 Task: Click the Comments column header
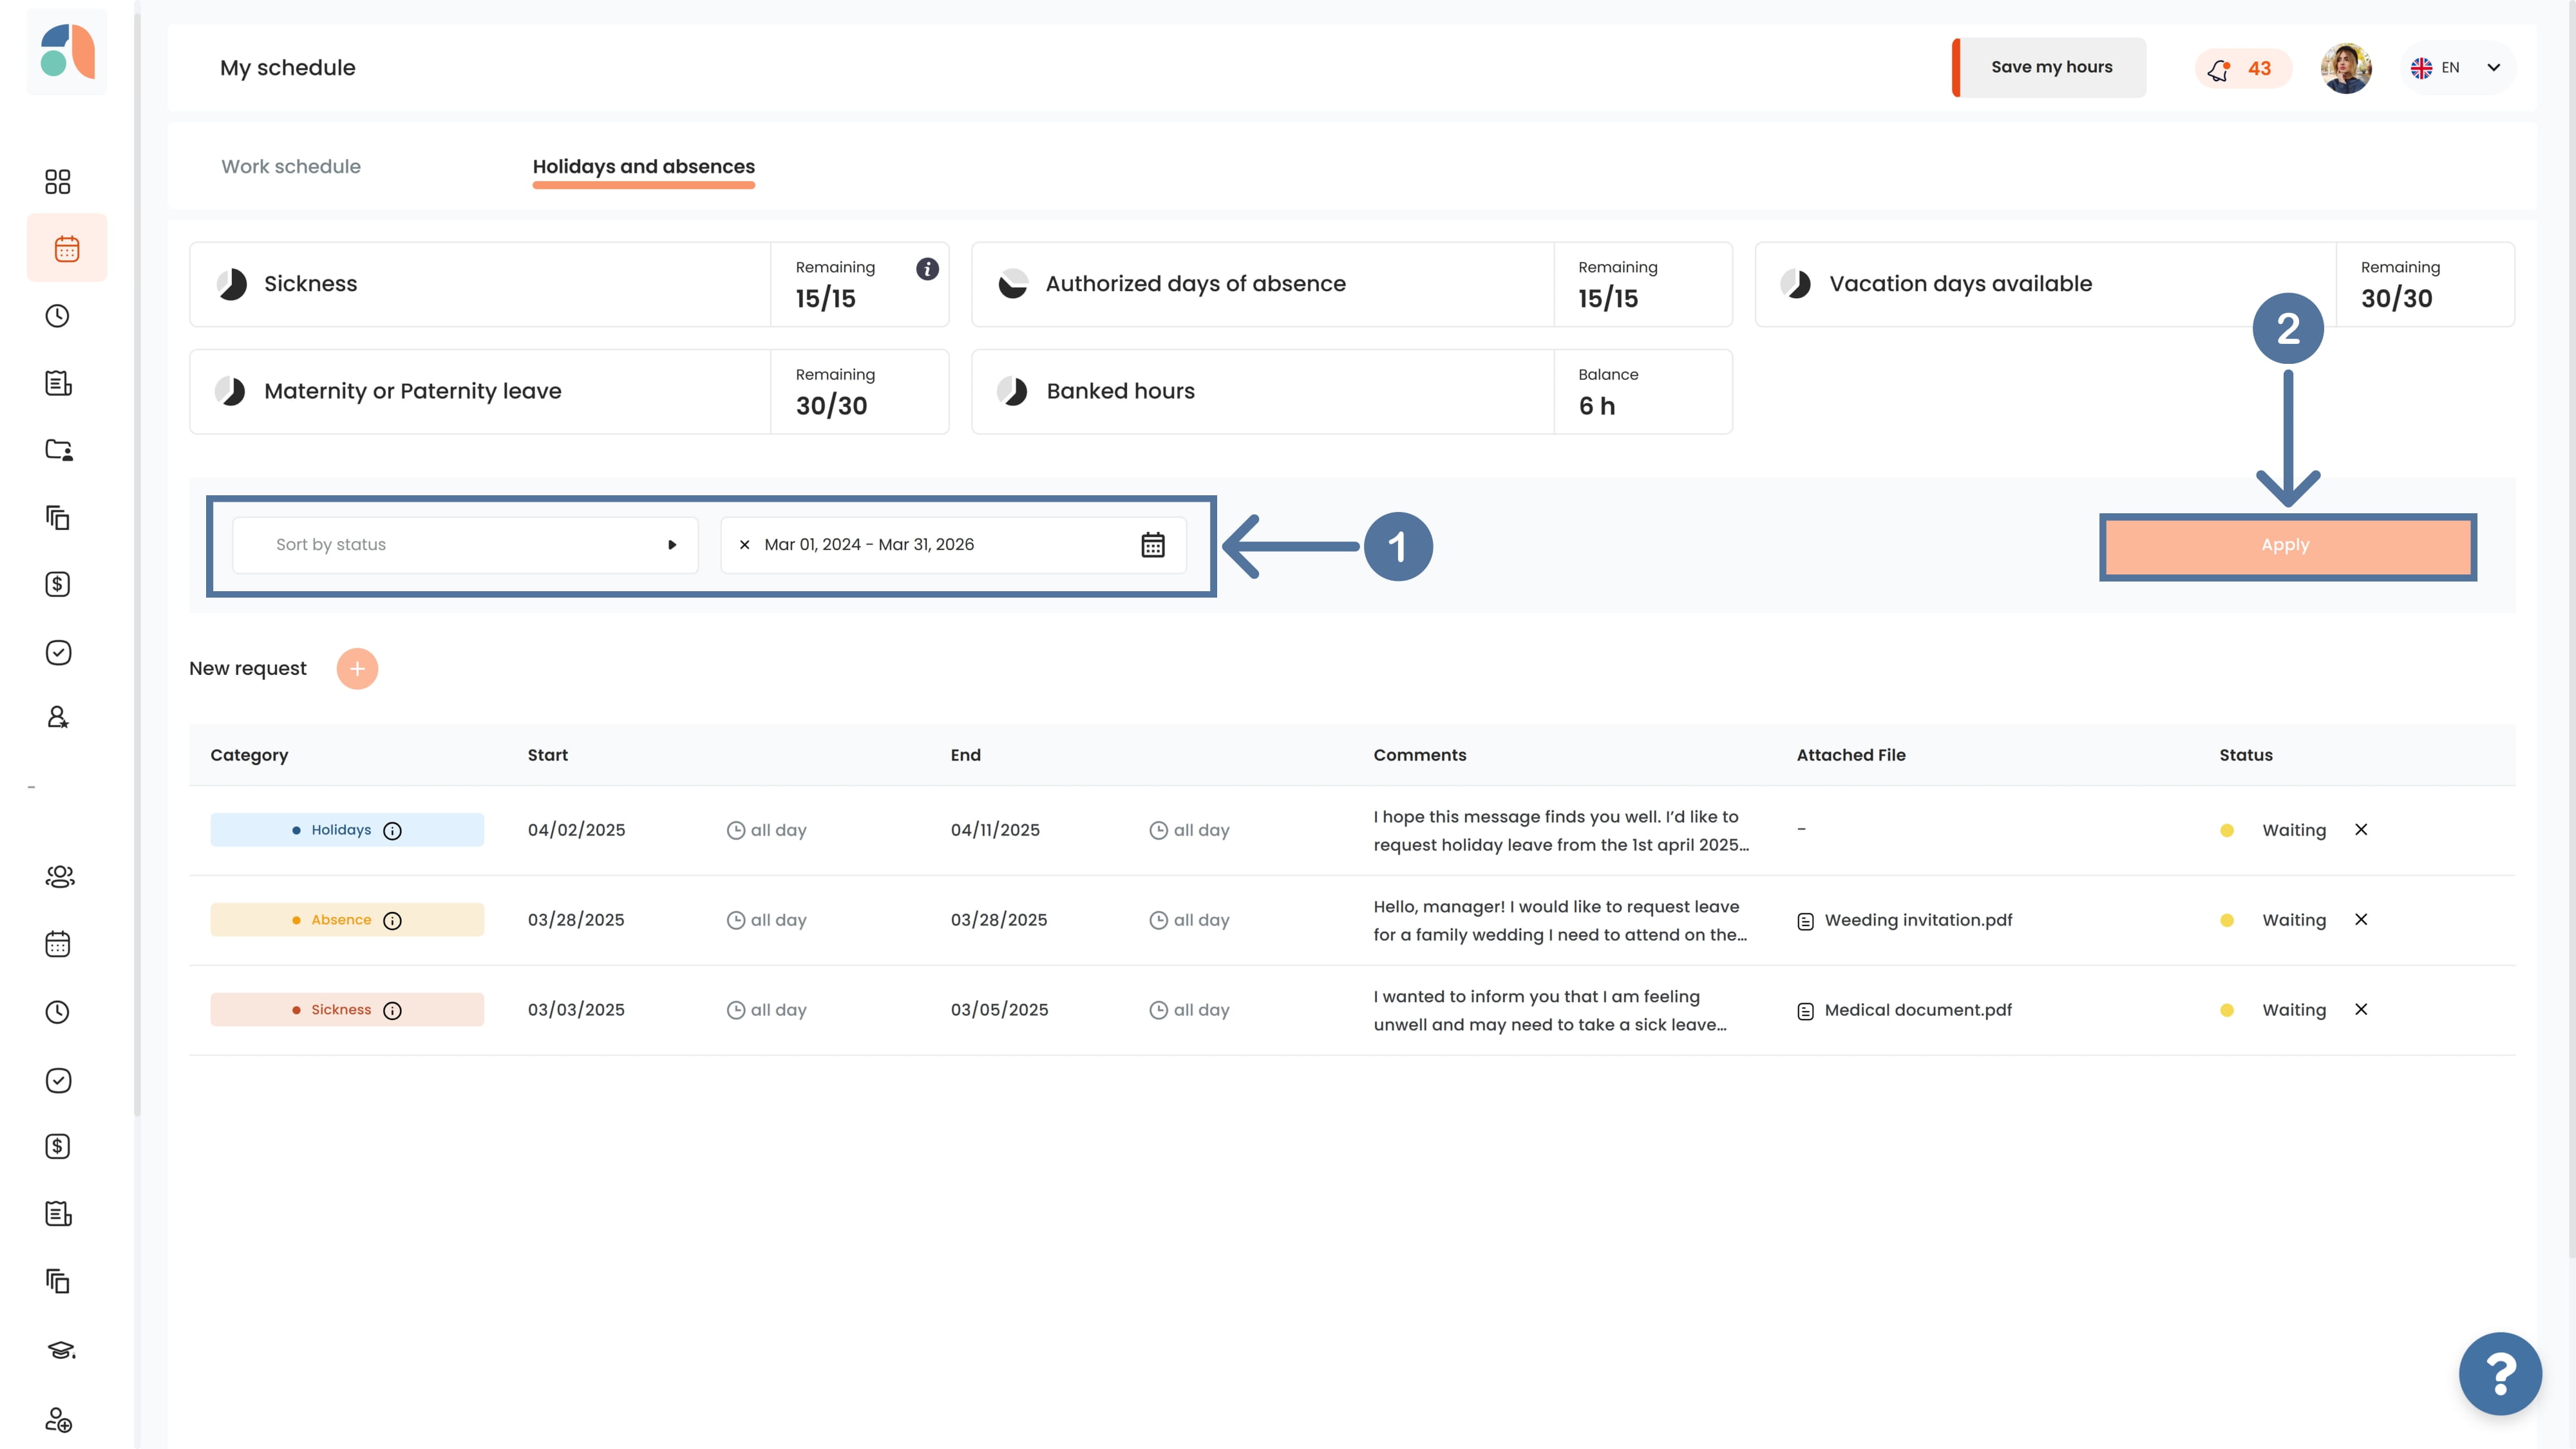(x=1419, y=755)
